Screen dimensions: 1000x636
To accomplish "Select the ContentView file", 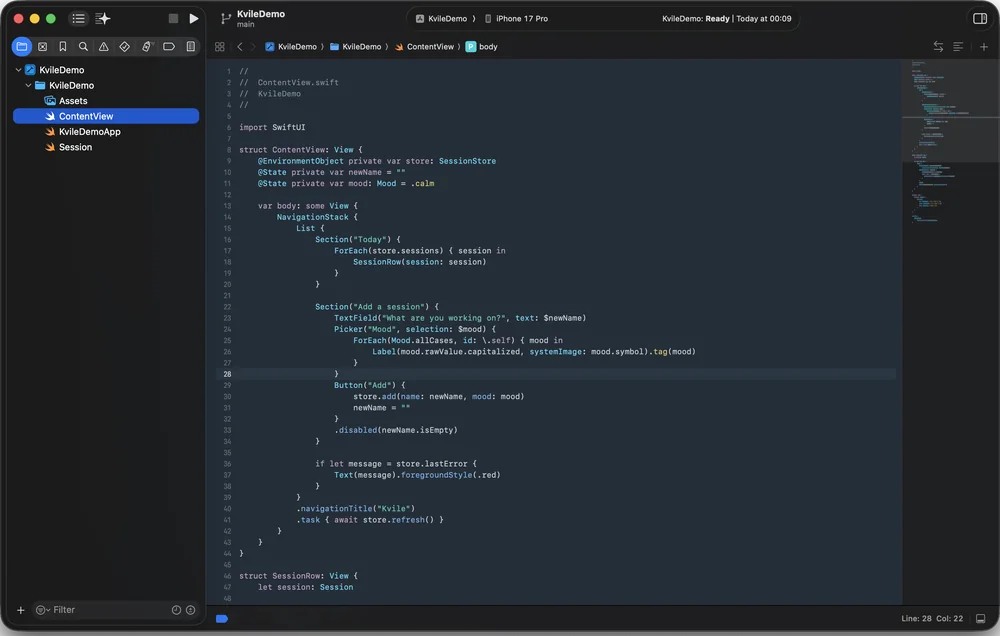I will pyautogui.click(x=106, y=116).
